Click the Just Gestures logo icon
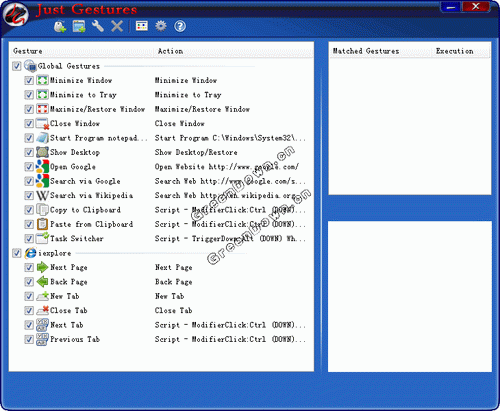Screen dimensions: 500x411 tap(16, 14)
